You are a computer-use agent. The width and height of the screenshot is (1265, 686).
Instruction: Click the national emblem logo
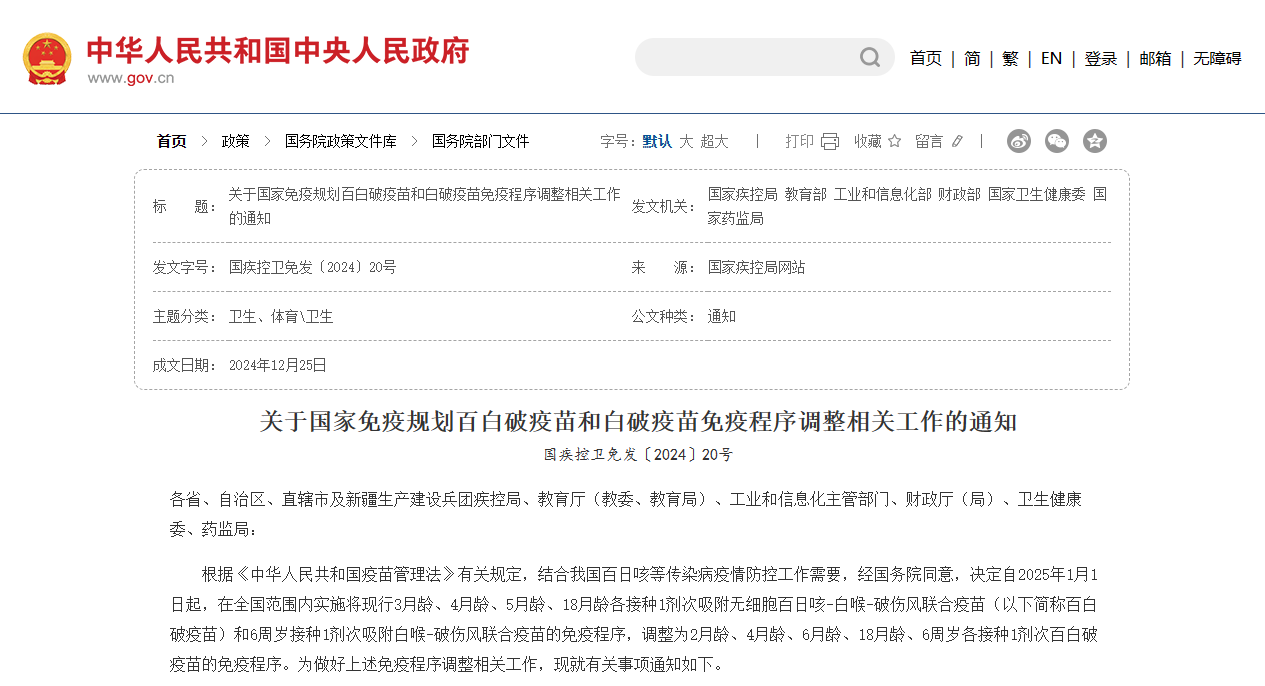(x=47, y=58)
